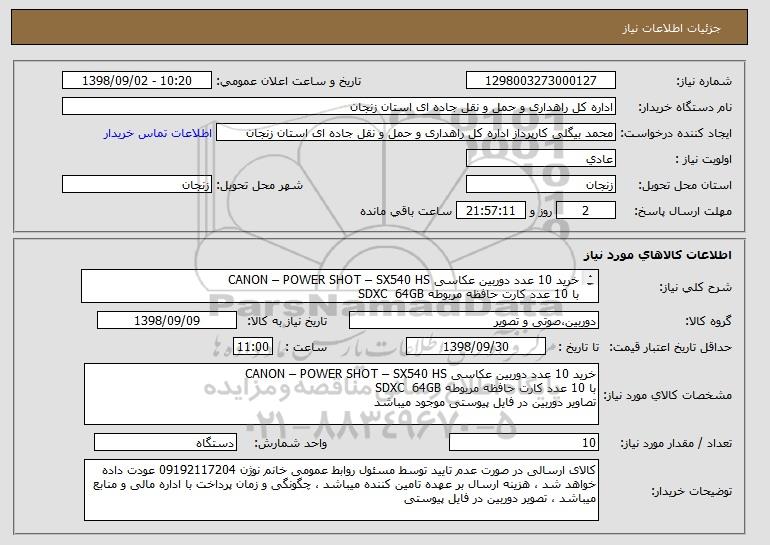
Task: Click the تاریخ نیاز به کالا label
Action: coord(287,321)
